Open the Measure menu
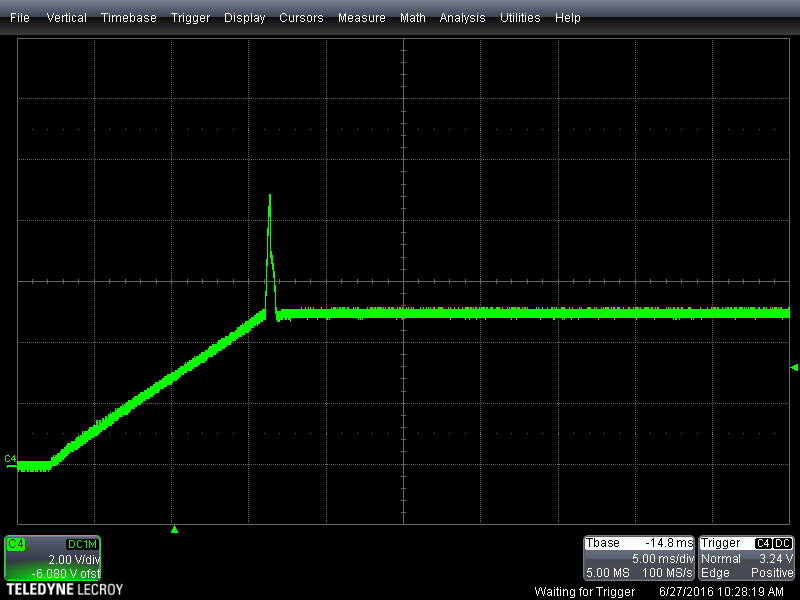The image size is (800, 600). point(362,18)
